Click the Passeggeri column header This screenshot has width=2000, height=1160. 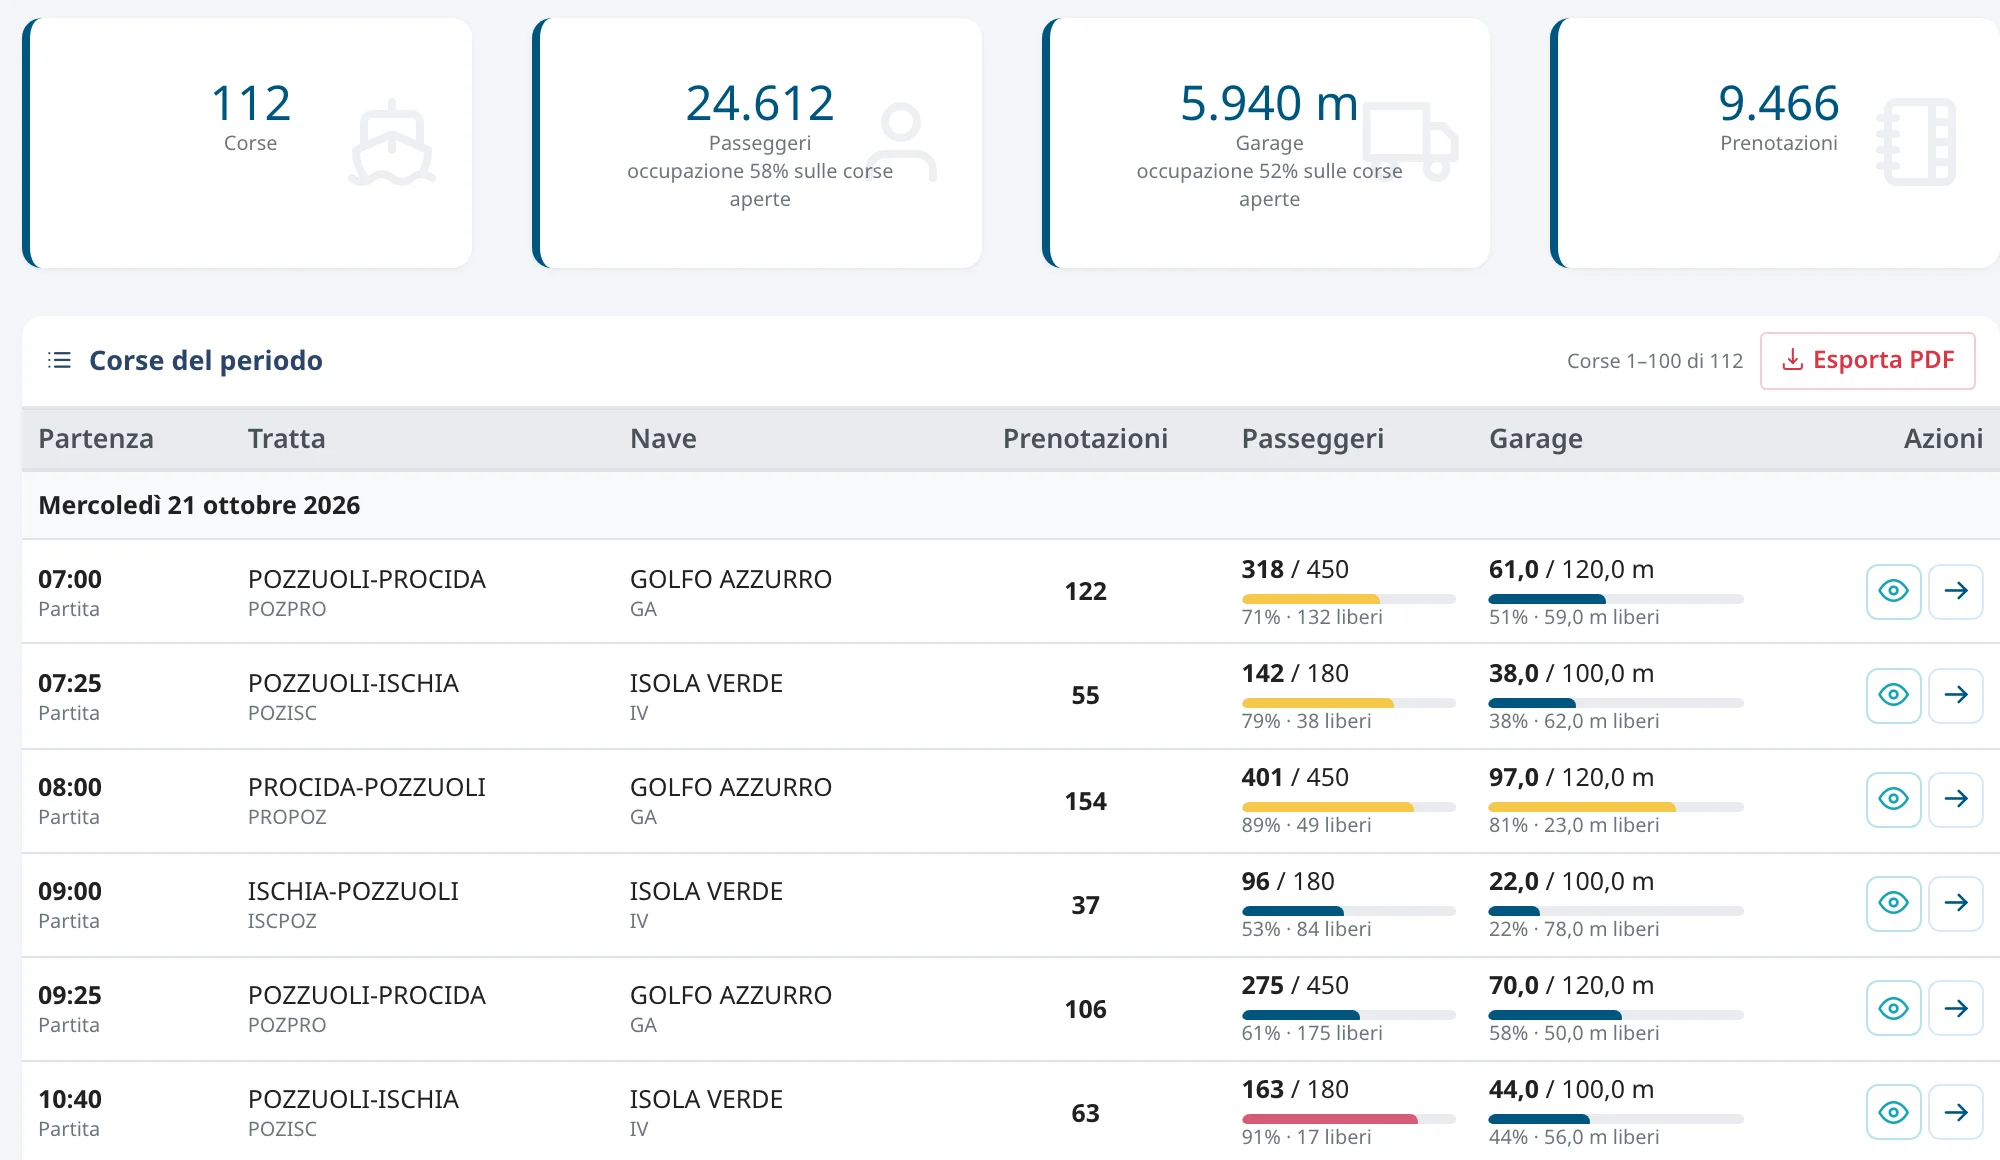(1312, 438)
